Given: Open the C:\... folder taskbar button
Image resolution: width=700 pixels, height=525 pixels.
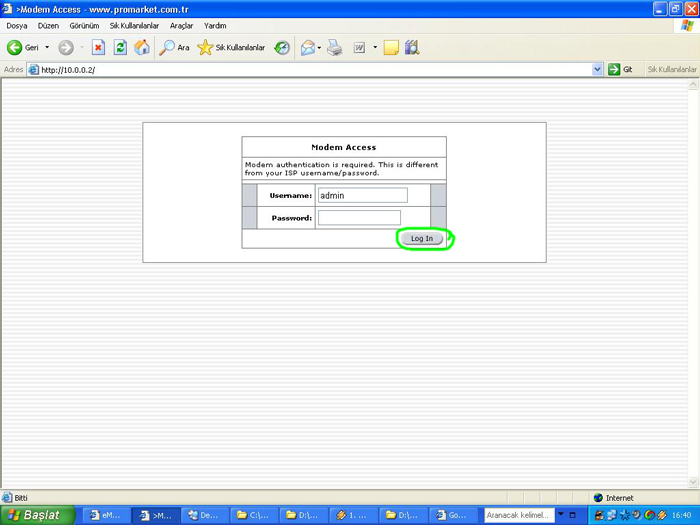Looking at the screenshot, I should coord(254,515).
